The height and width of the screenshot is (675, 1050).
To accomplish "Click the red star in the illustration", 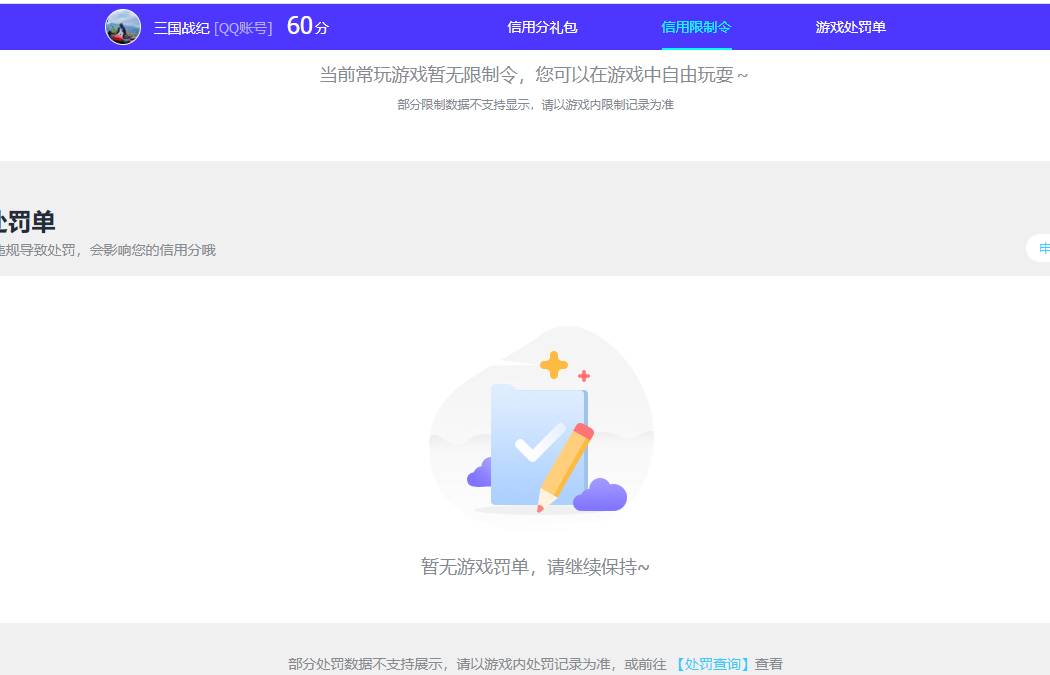I will [x=584, y=376].
